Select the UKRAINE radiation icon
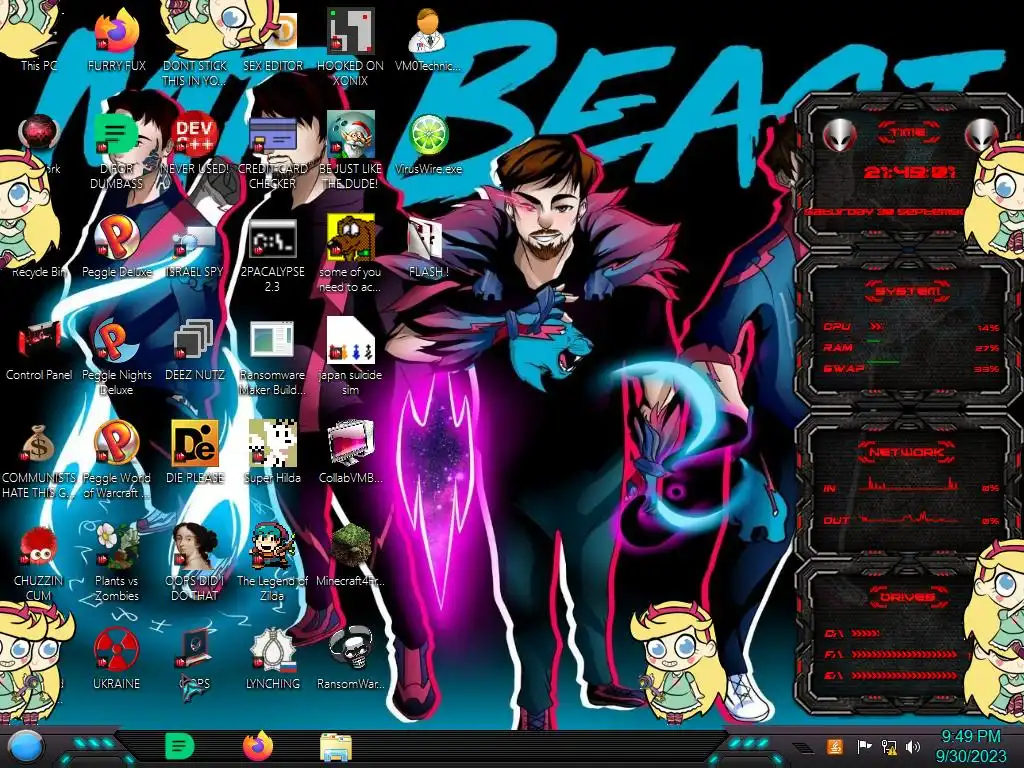1024x768 pixels. 116,658
